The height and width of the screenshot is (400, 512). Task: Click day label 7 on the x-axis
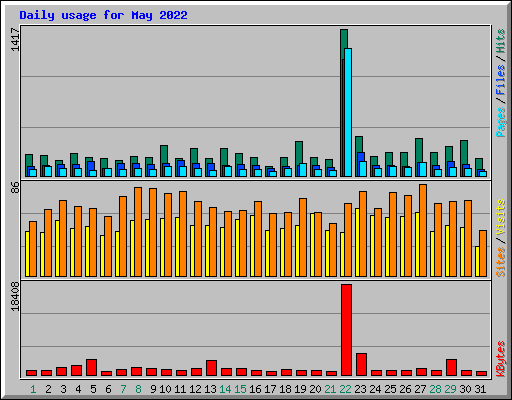point(123,389)
